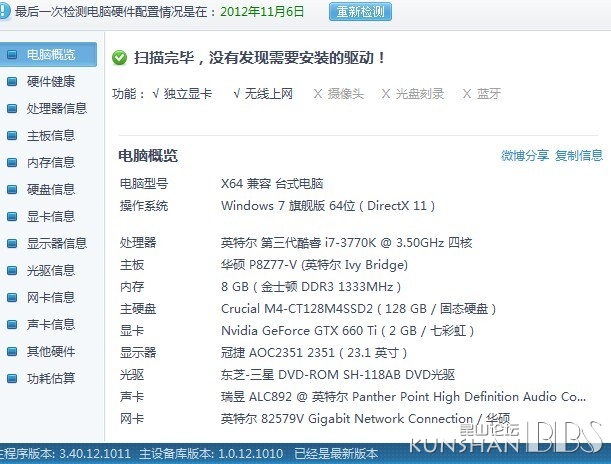The height and width of the screenshot is (464, 611).
Task: Click the 蓝牙 feature indicator
Action: [482, 94]
